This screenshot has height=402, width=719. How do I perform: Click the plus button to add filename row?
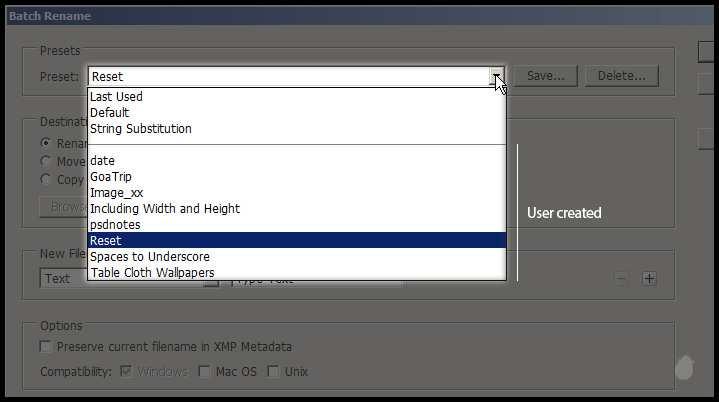tap(649, 279)
